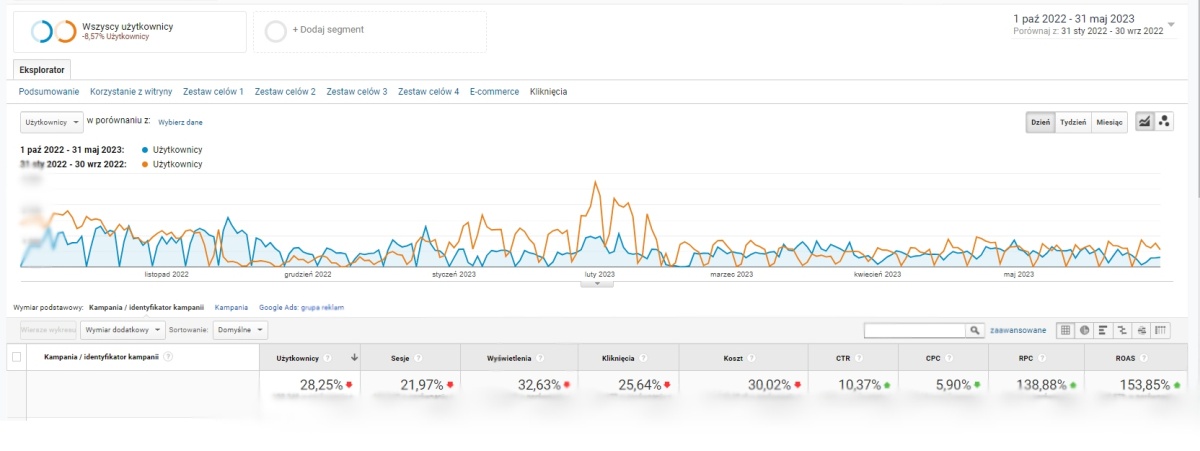Click inside the table search field
The width and height of the screenshot is (1200, 451).
tap(914, 330)
